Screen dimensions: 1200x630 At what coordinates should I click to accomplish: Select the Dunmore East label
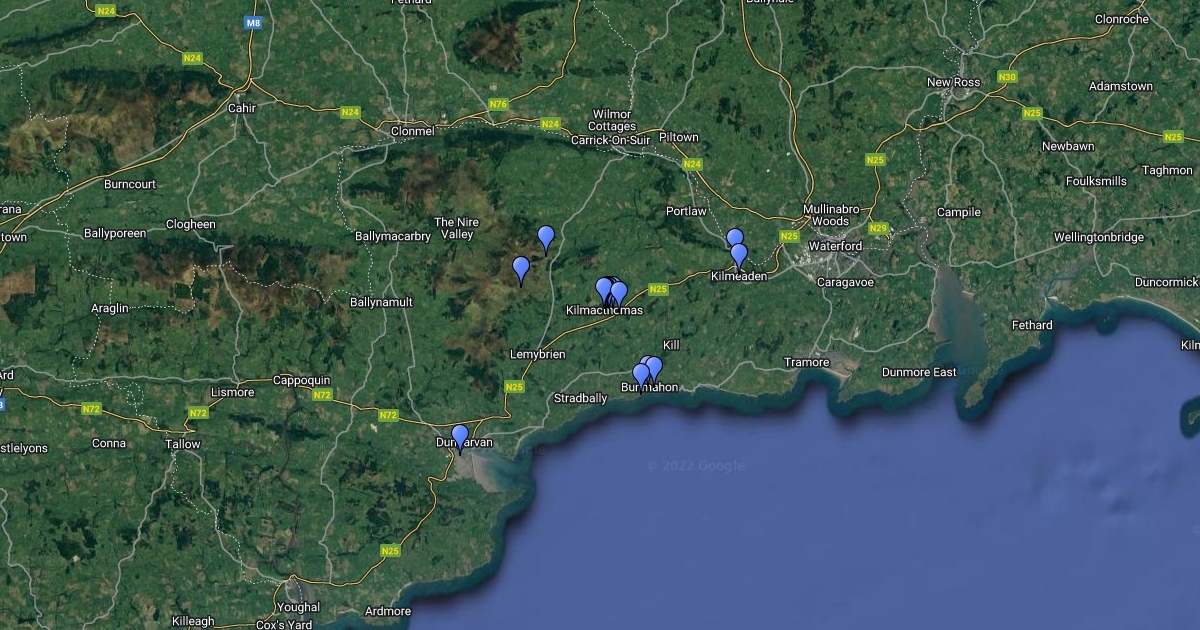[919, 372]
